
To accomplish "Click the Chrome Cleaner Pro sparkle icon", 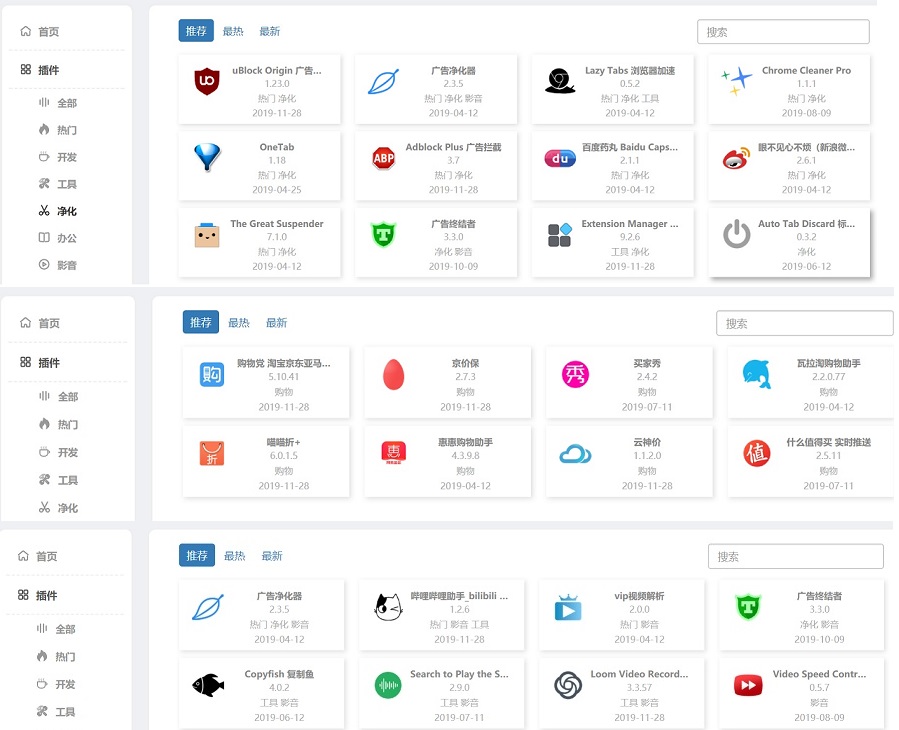I will 737,81.
